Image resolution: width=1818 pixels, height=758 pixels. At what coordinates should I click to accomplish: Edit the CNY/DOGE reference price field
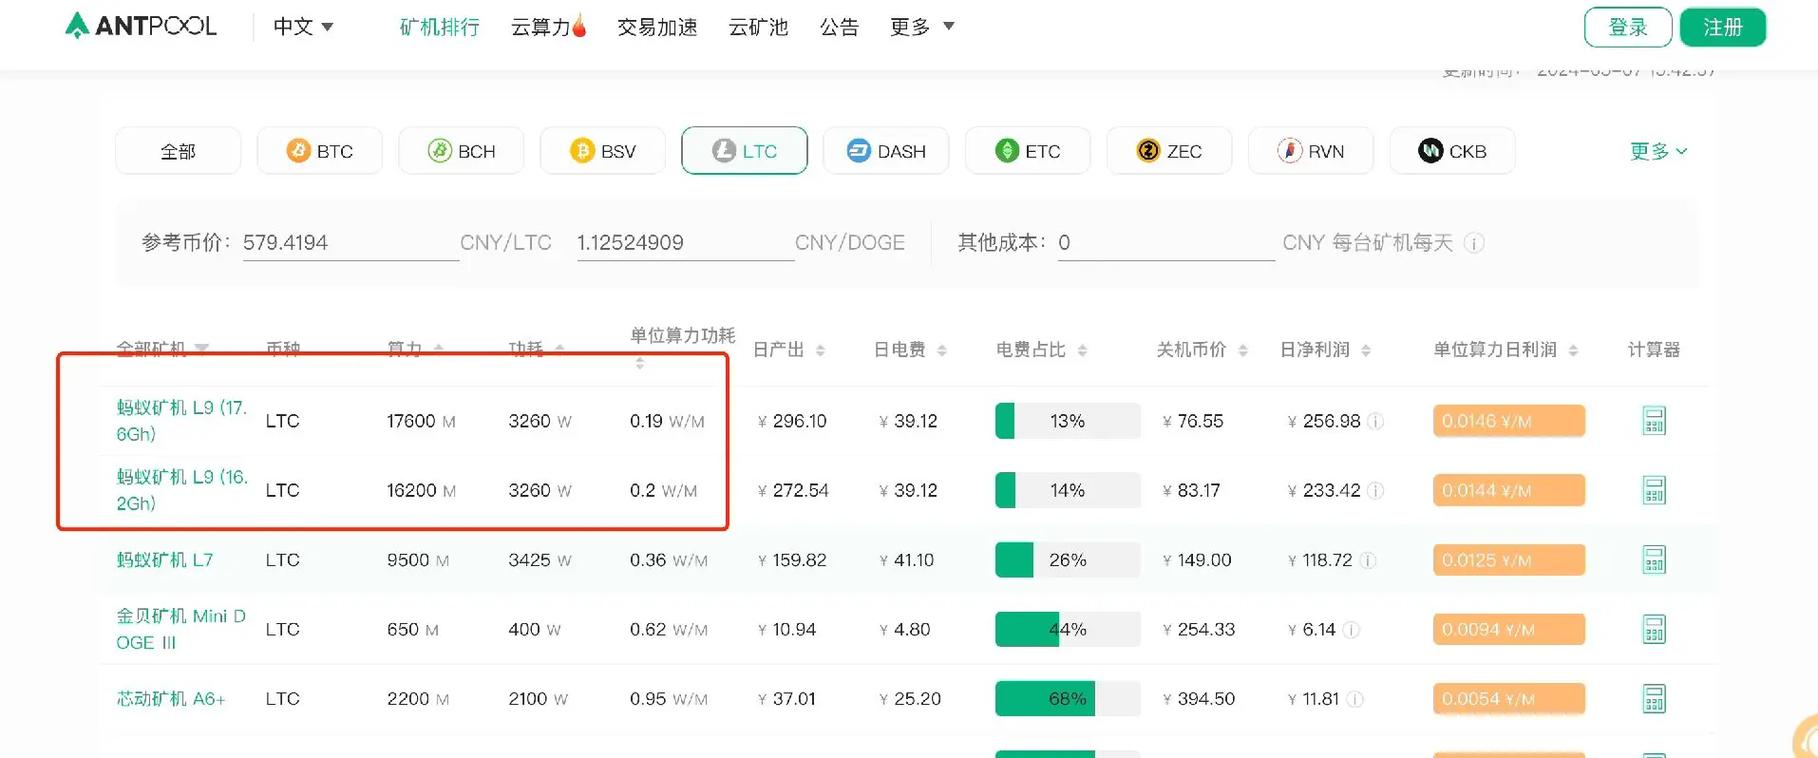point(685,243)
